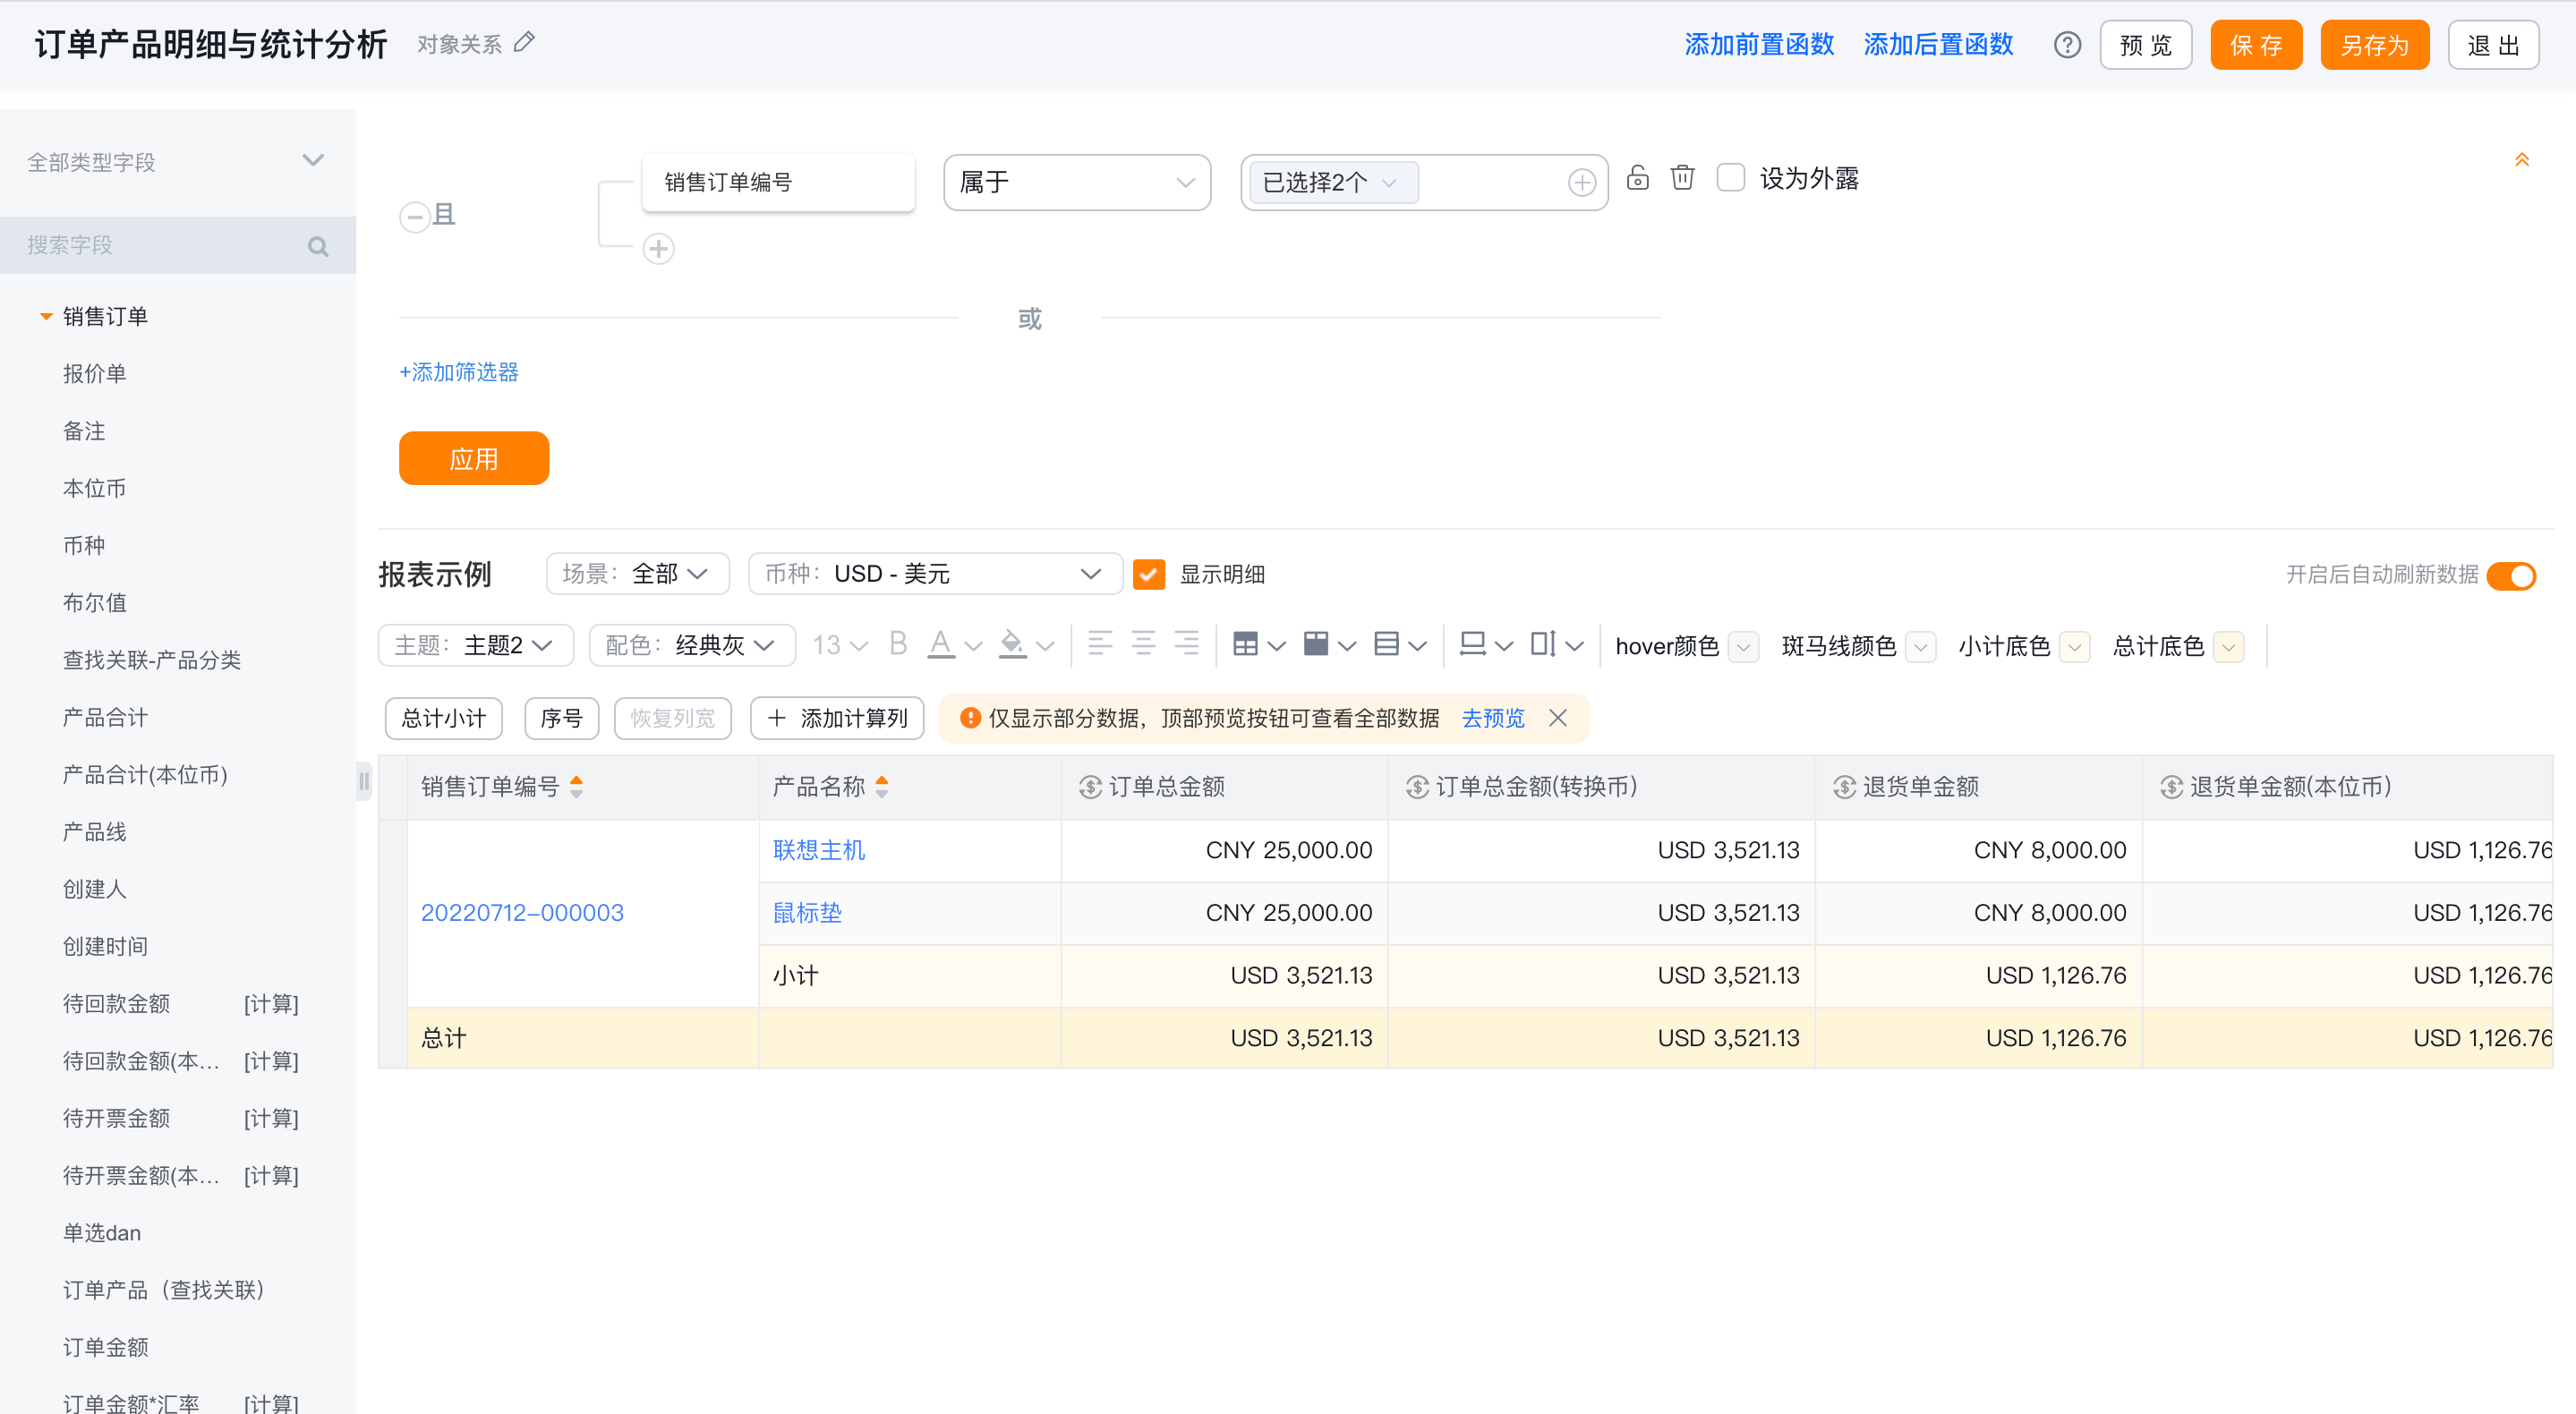Toggle the auto refresh data switch
The width and height of the screenshot is (2576, 1414).
(x=2511, y=576)
